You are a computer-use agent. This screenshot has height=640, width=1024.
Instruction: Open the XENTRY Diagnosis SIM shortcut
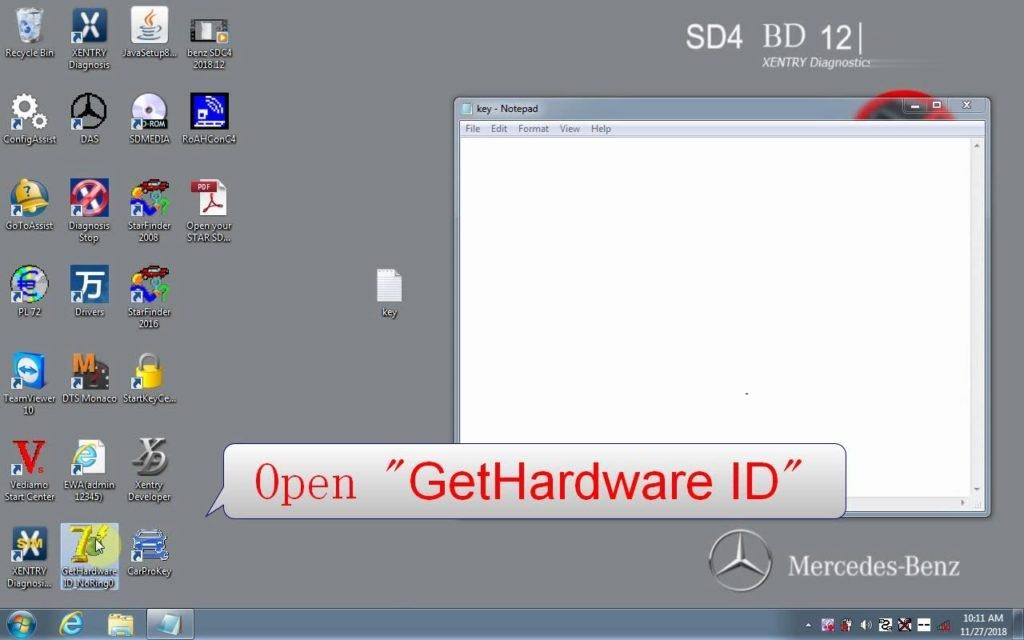(29, 557)
